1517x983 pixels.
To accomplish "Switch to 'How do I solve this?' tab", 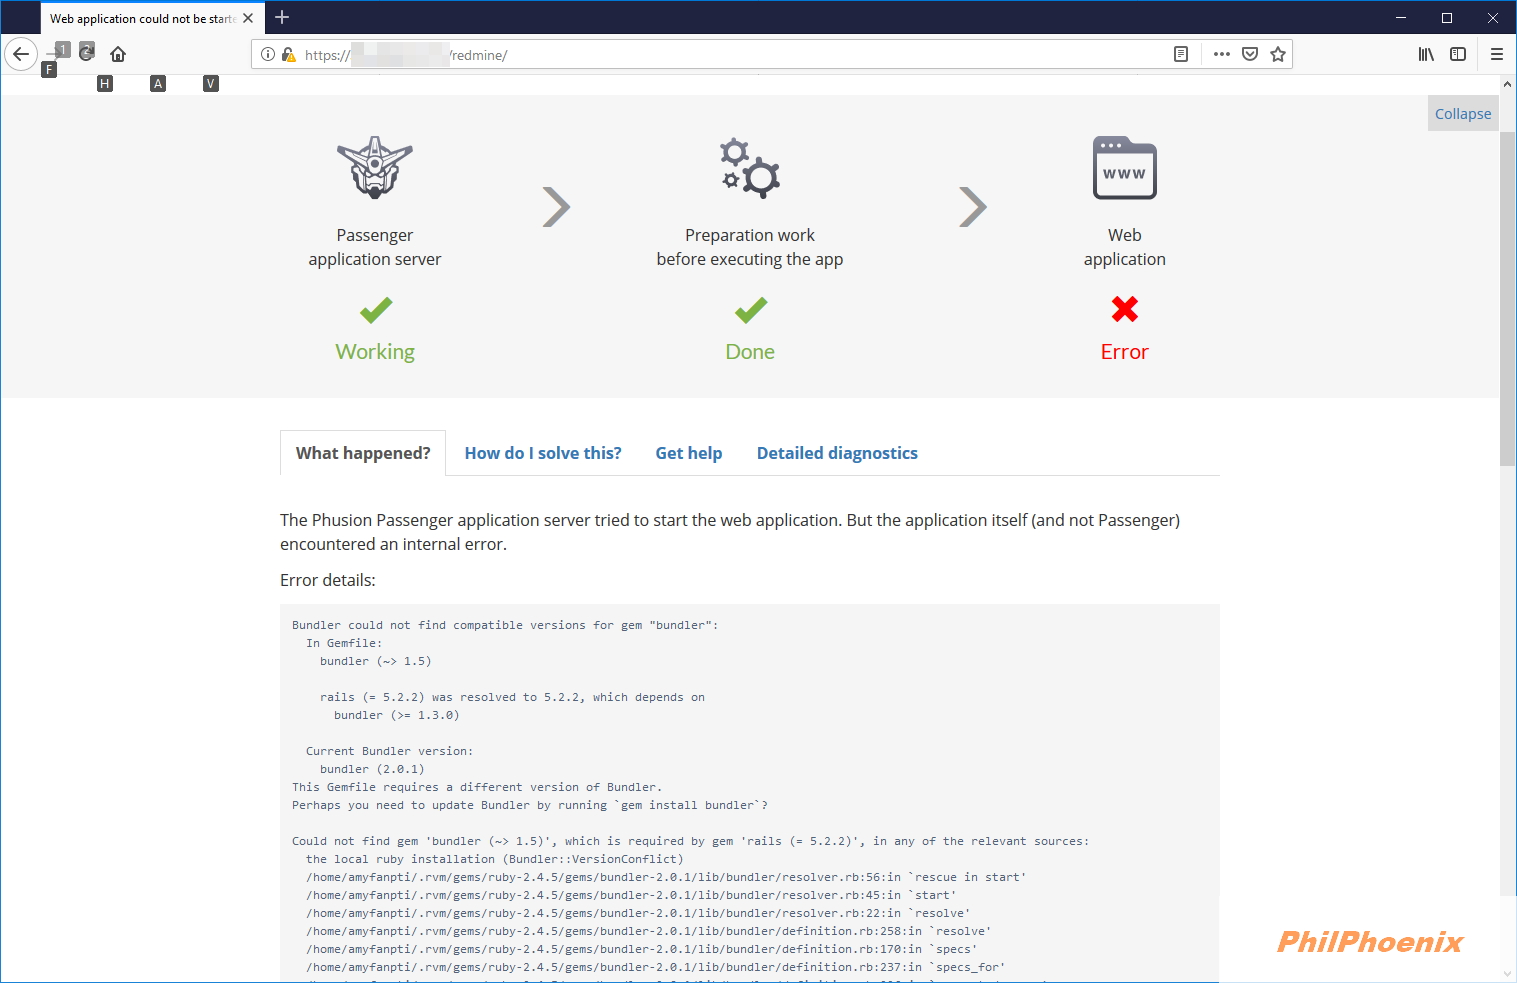I will coord(543,453).
